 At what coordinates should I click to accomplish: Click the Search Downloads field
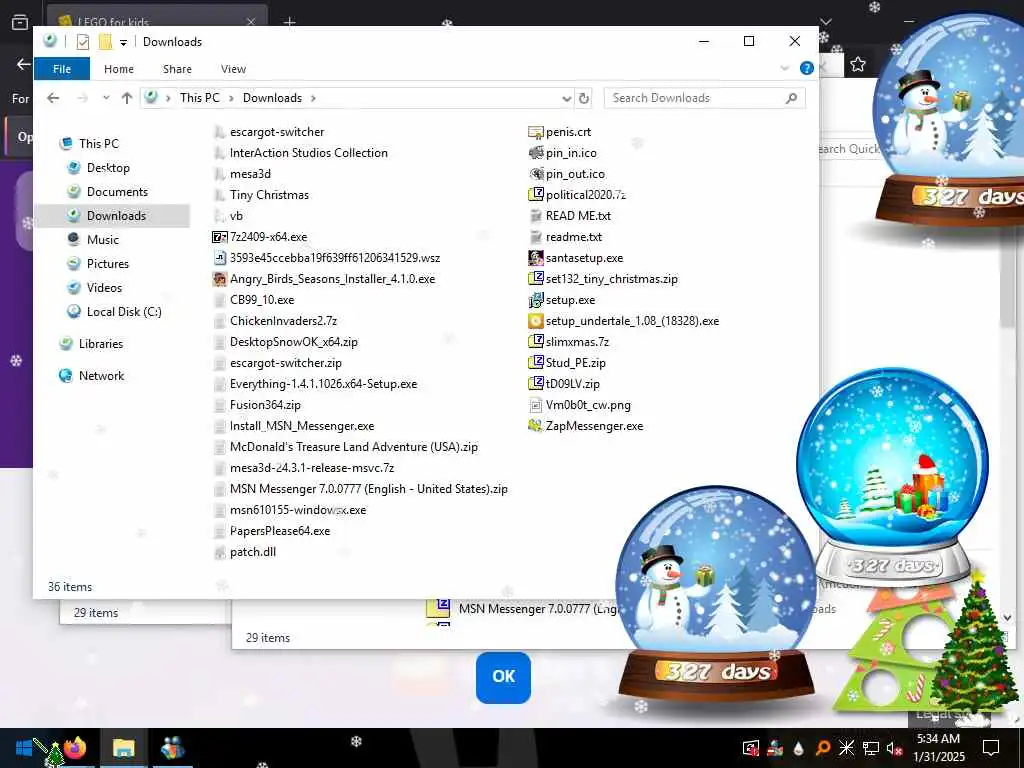point(705,98)
